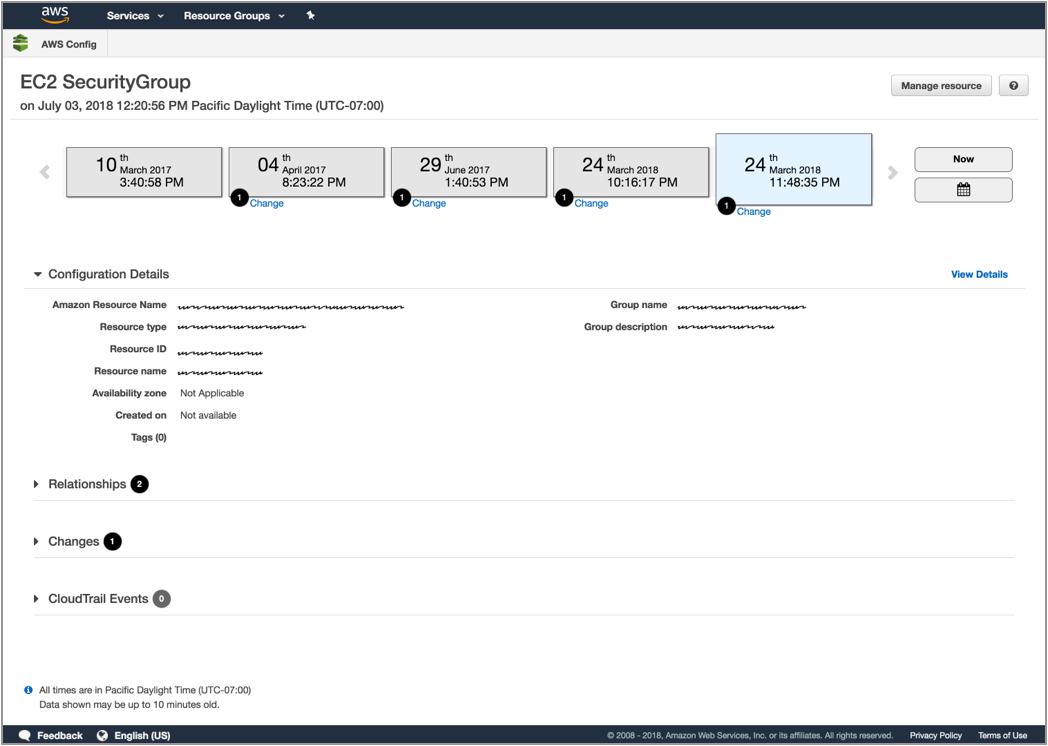Click the View Details link
The image size is (1048, 746).
pos(979,274)
